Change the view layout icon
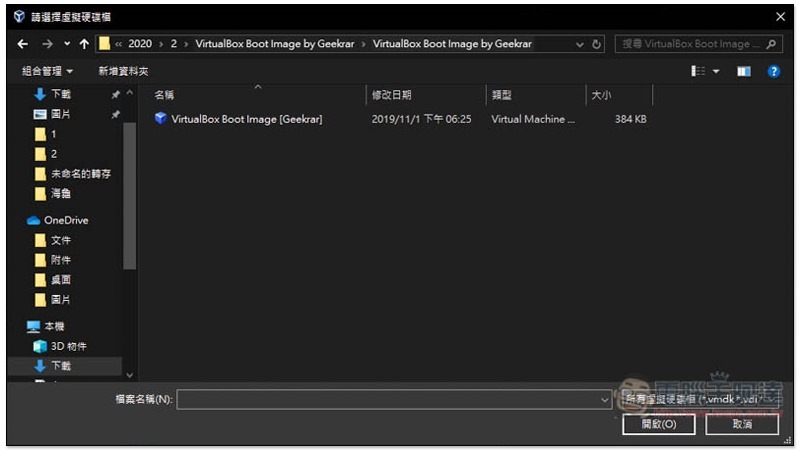Viewport: 800px width, 451px height. pos(698,71)
